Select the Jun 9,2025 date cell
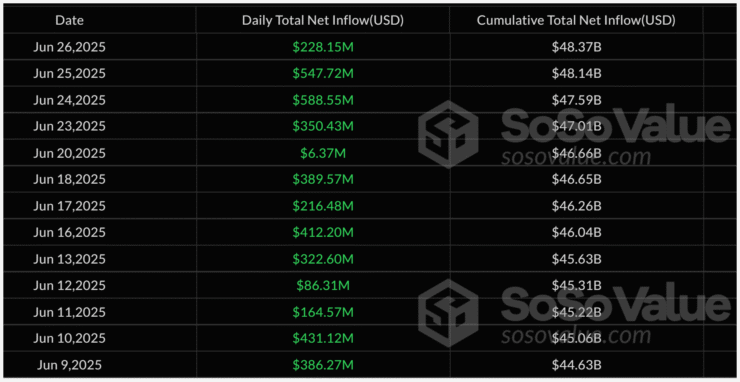 [69, 365]
